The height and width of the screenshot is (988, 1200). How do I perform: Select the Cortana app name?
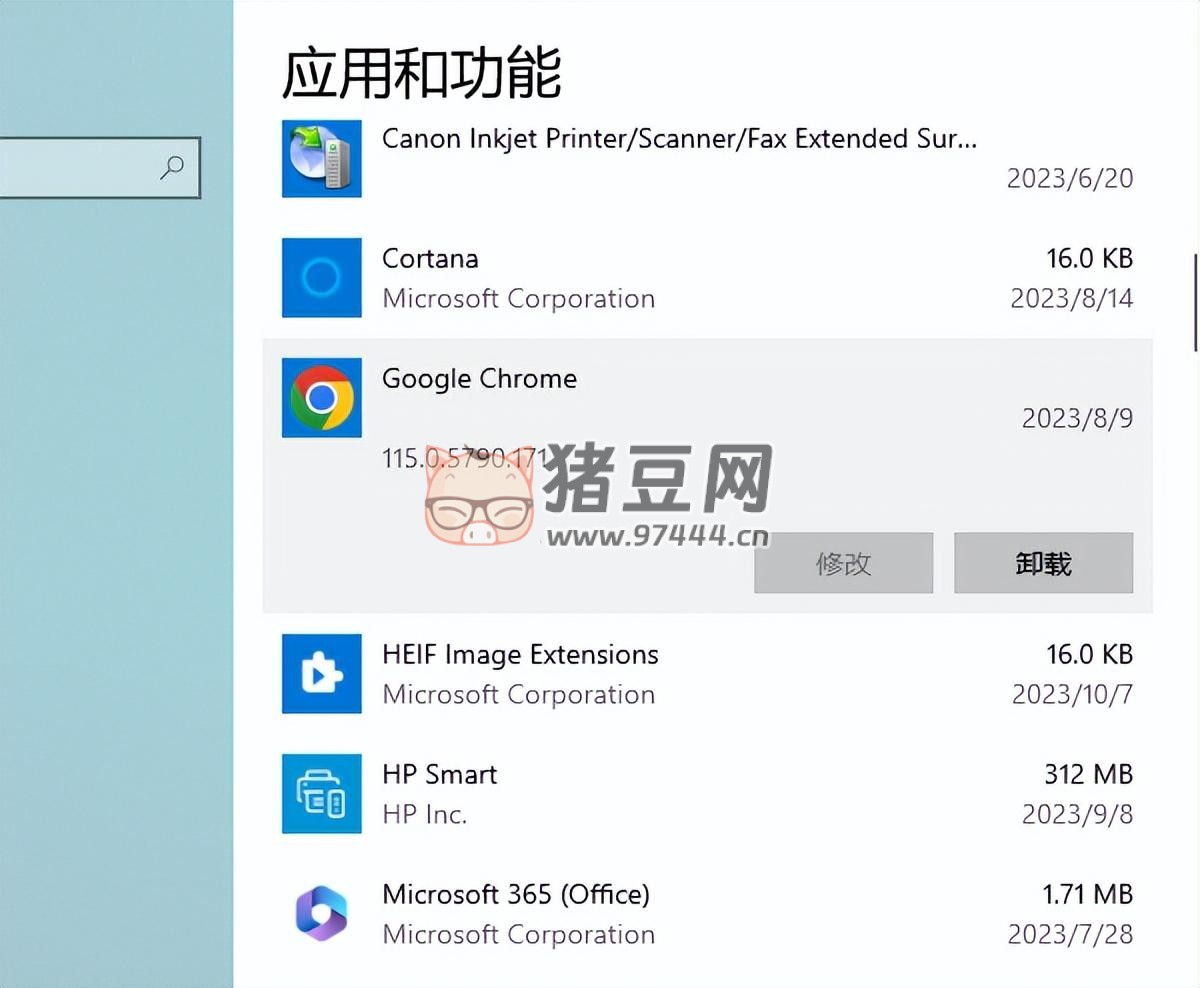click(430, 259)
